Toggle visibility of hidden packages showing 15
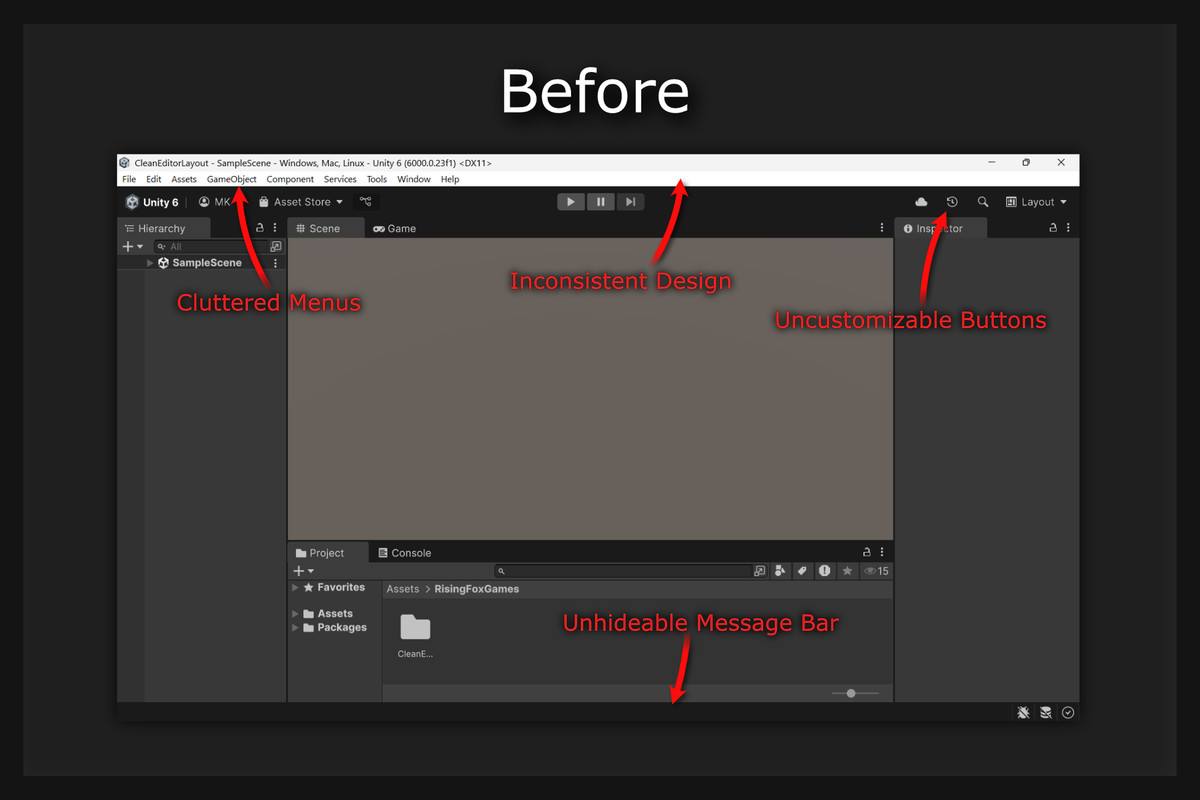 tap(872, 570)
